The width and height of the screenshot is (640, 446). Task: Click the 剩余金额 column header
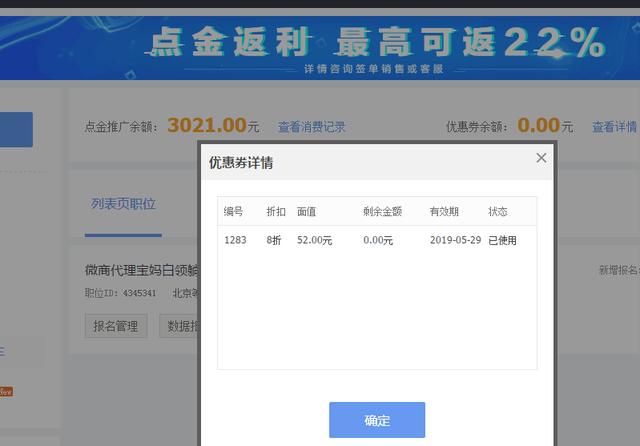coord(382,212)
